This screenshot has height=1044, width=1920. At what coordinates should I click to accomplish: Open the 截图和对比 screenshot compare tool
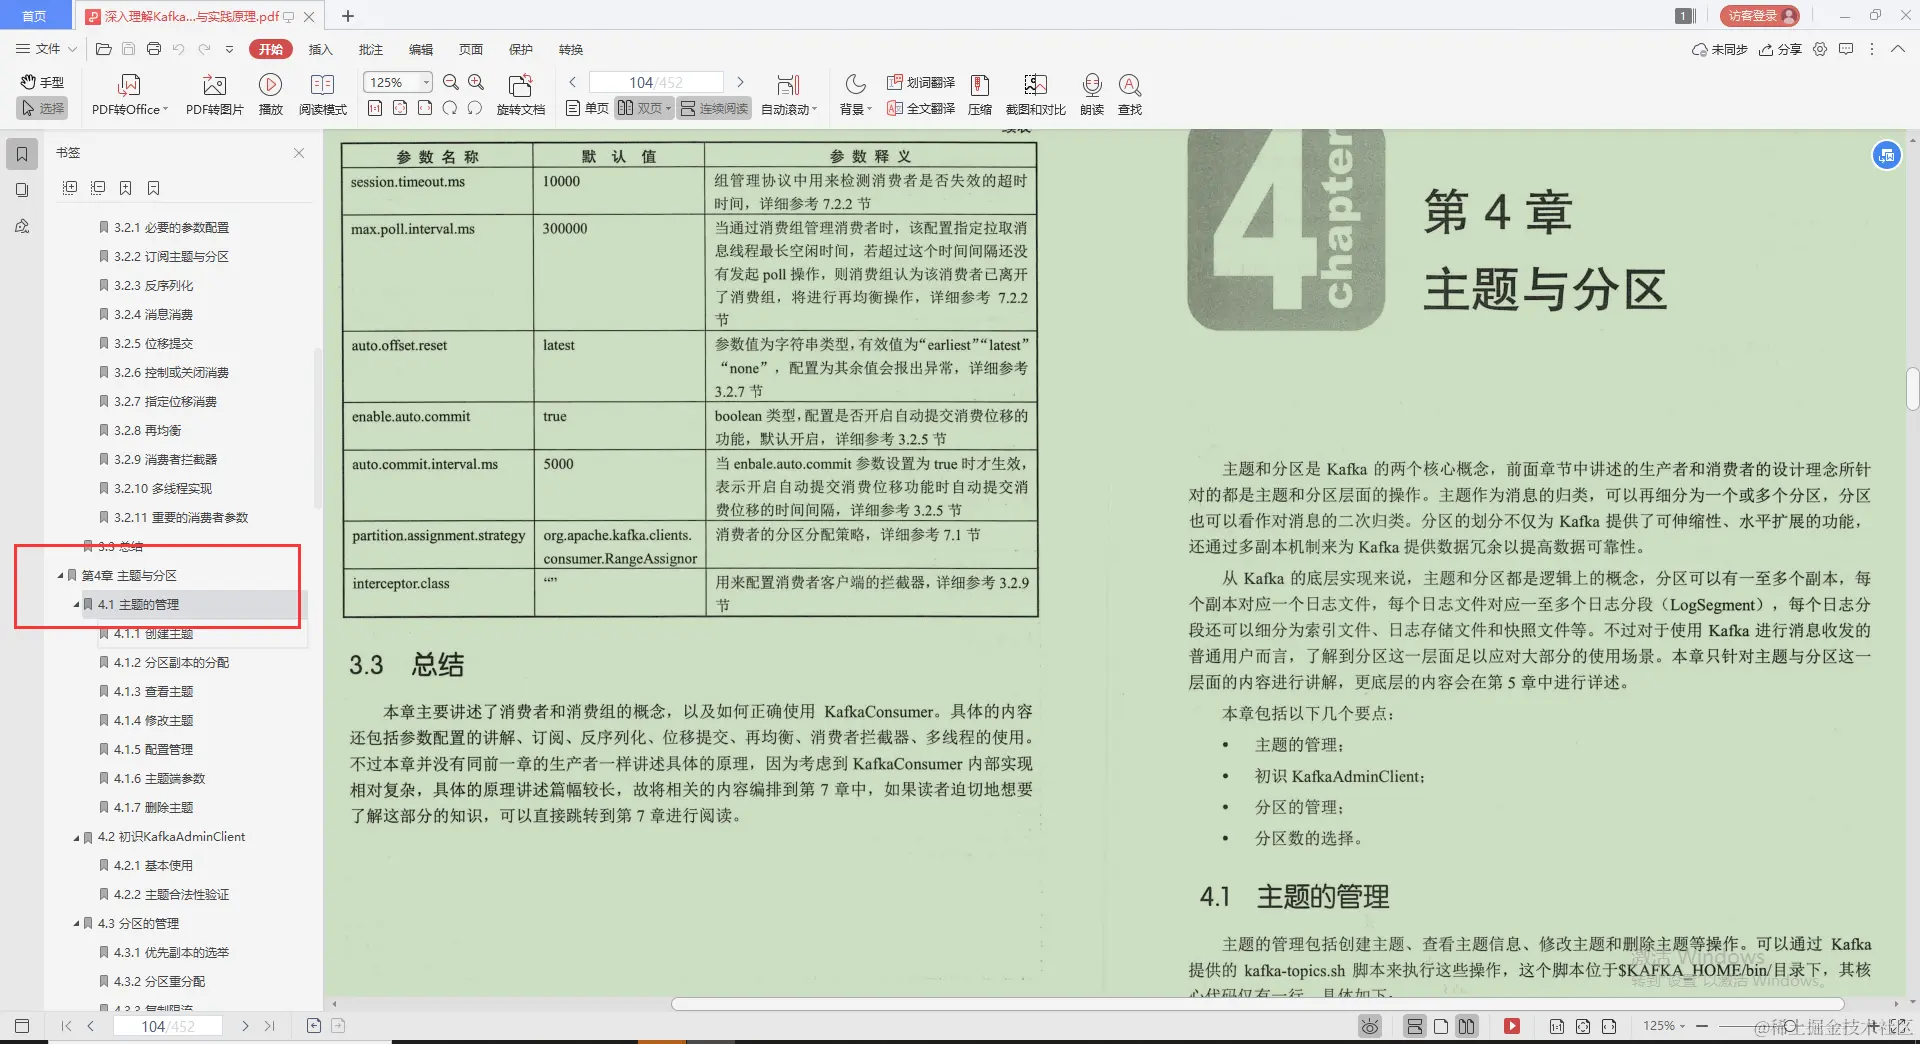(1035, 93)
